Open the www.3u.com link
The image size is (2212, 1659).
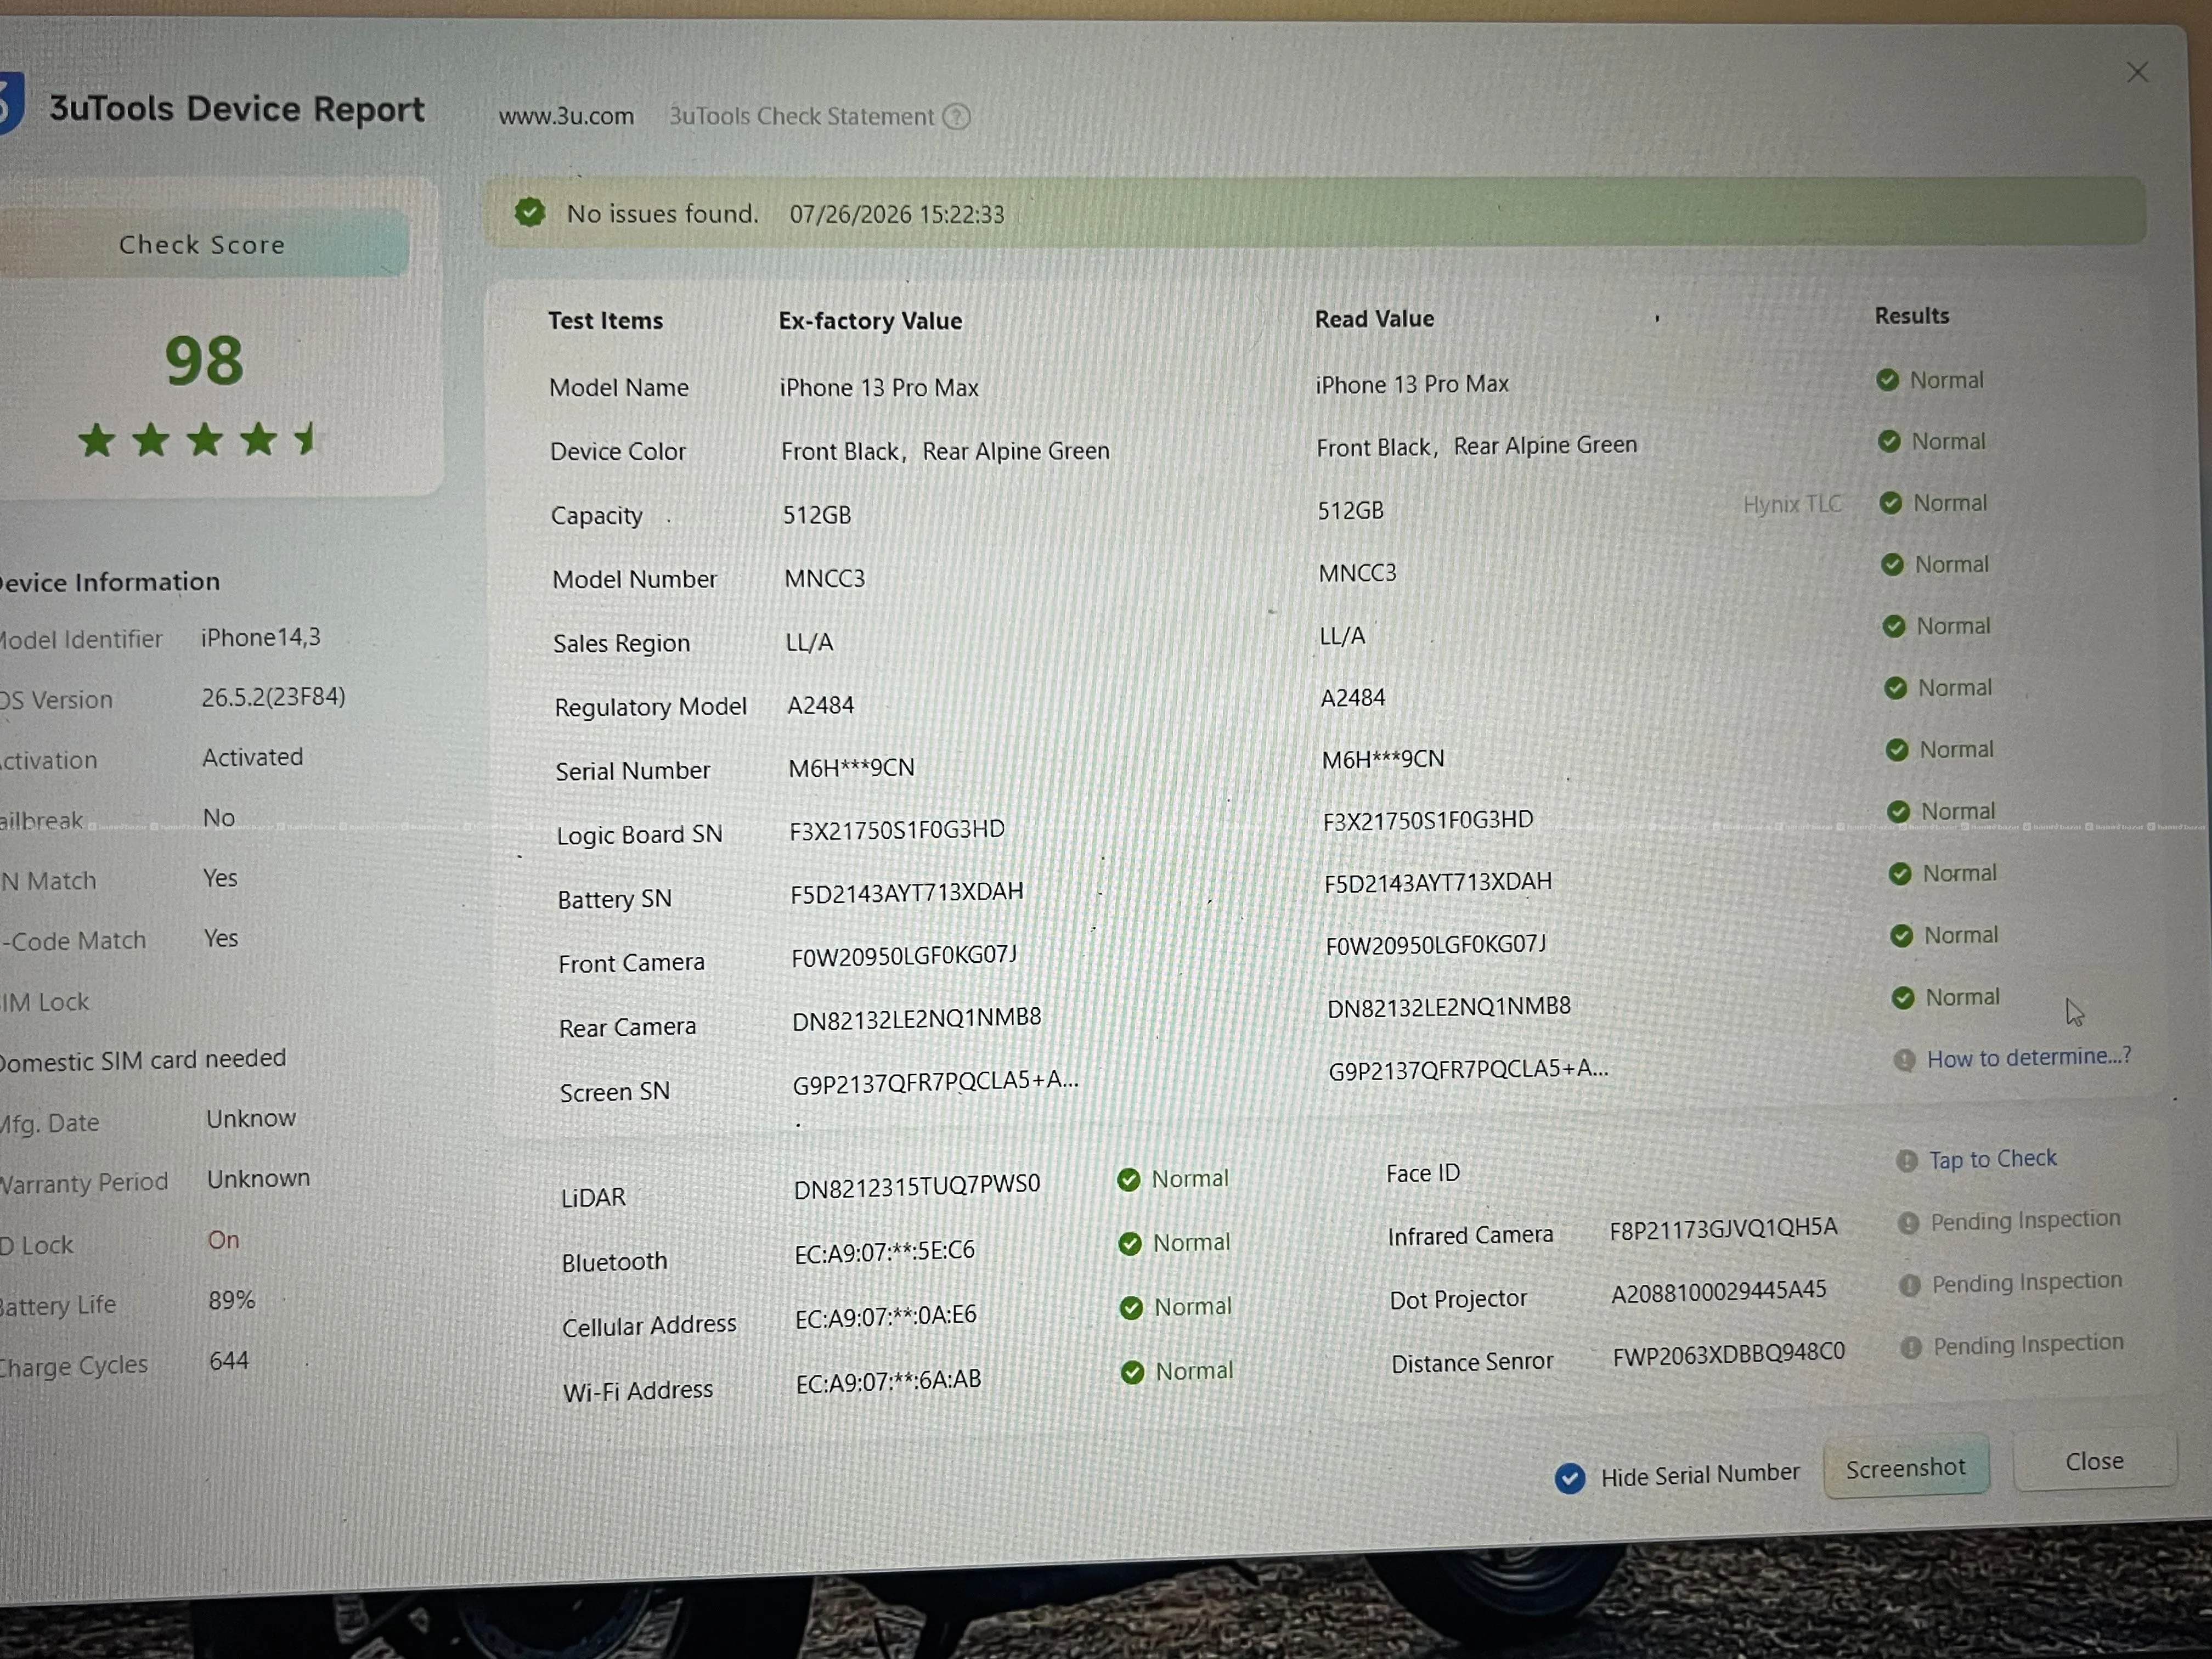tap(566, 116)
